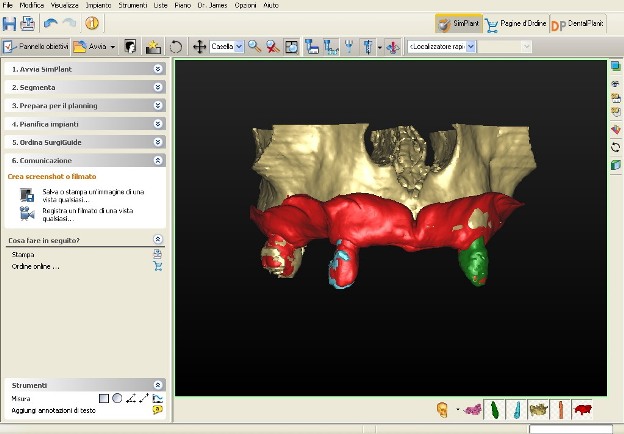This screenshot has width=624, height=434.
Task: Click the cart icon next to Ordine online
Action: (158, 266)
